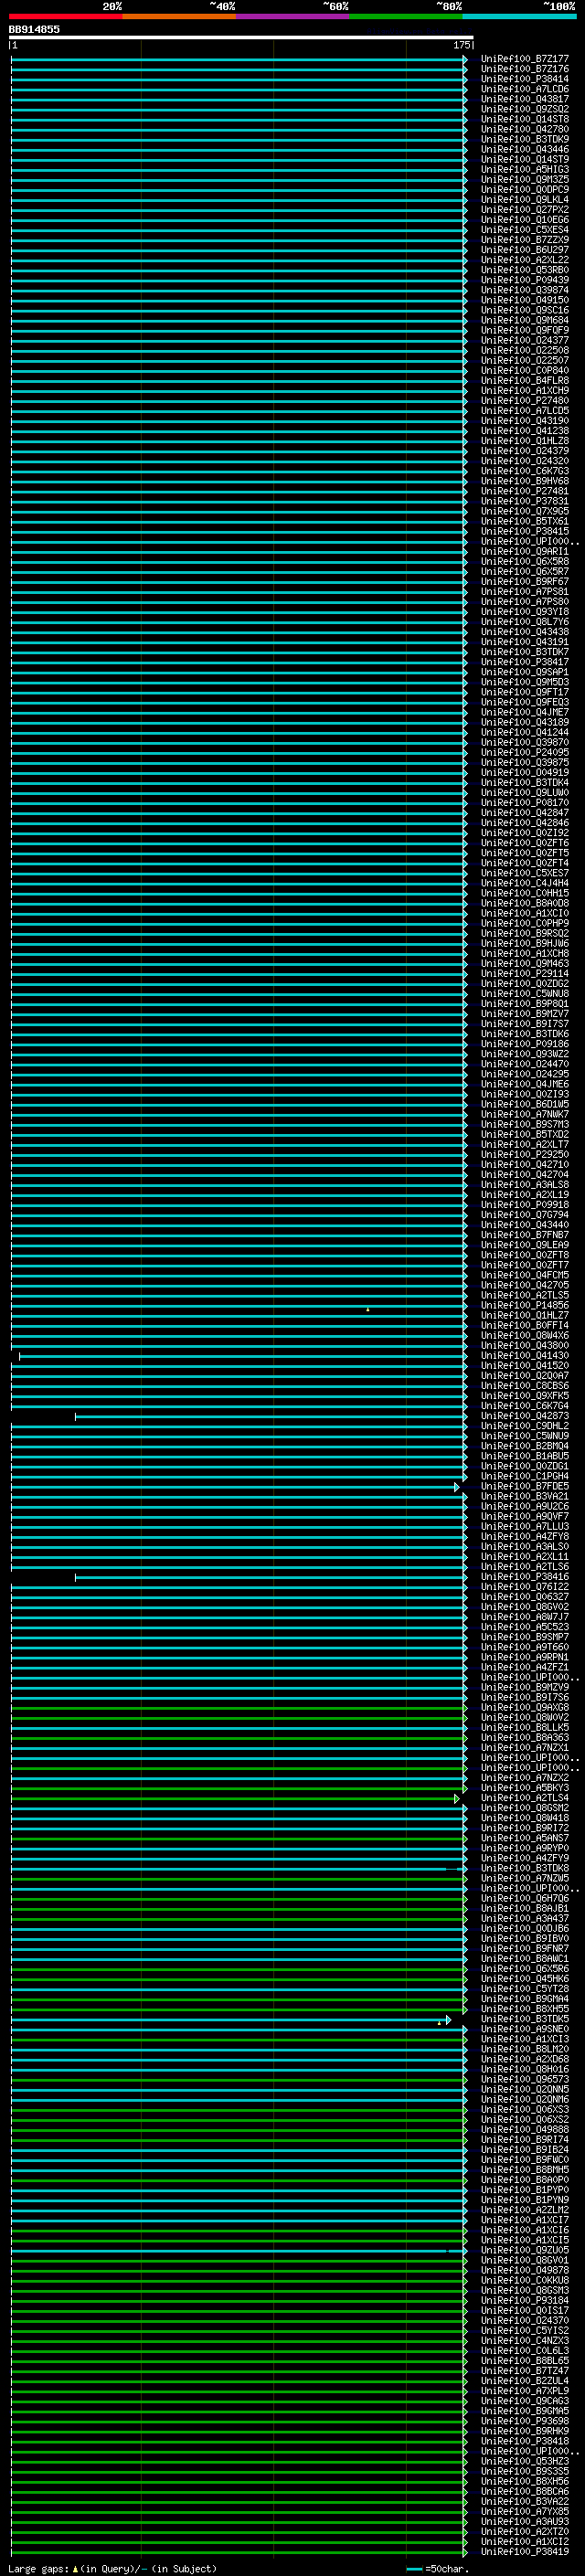This screenshot has height=2576, width=585.
Task: Click the arrowhead ending the UniRef100_B7FDE5 alignment
Action: click(x=457, y=1486)
